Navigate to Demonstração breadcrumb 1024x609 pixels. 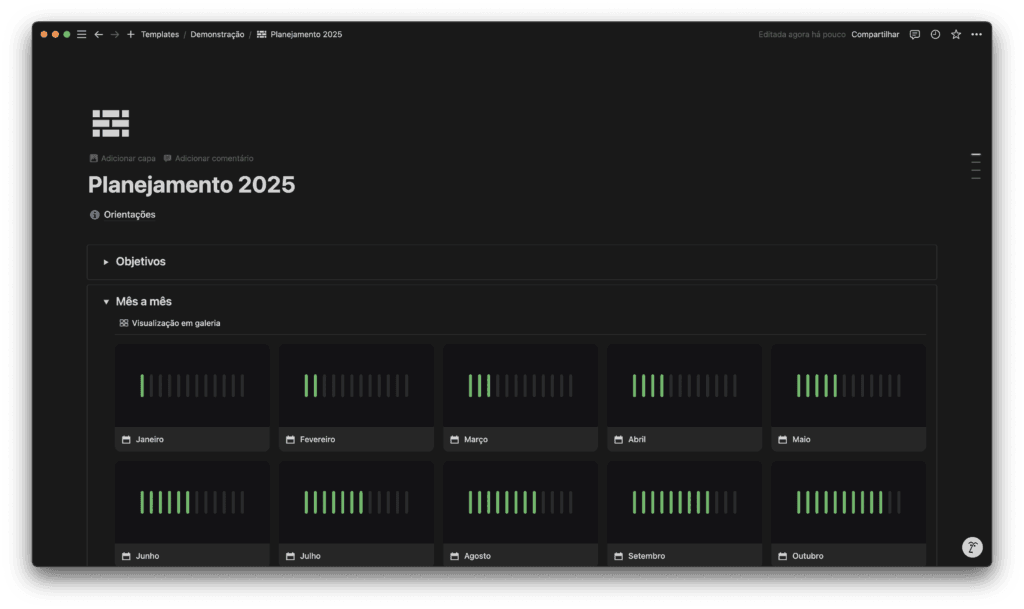click(217, 34)
